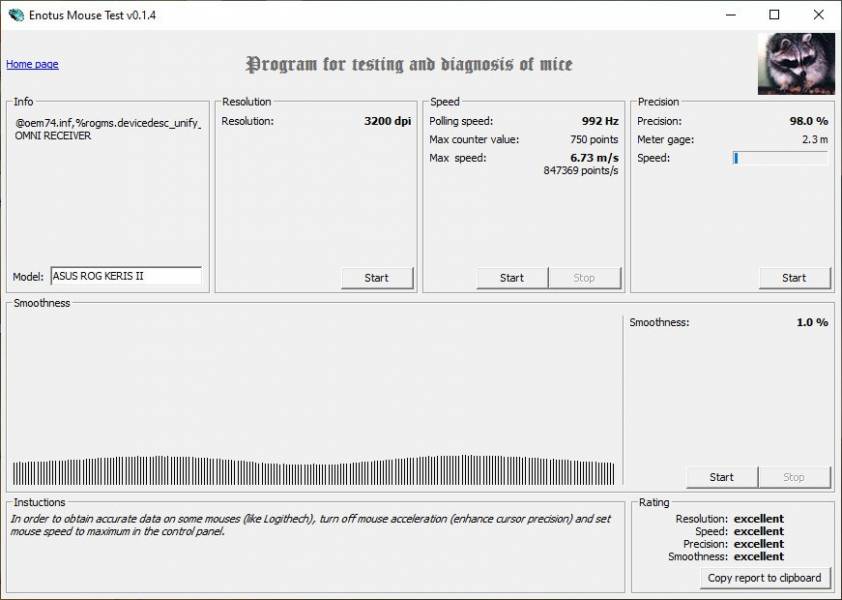This screenshot has width=842, height=600.
Task: Click the Model text field
Action: click(125, 276)
